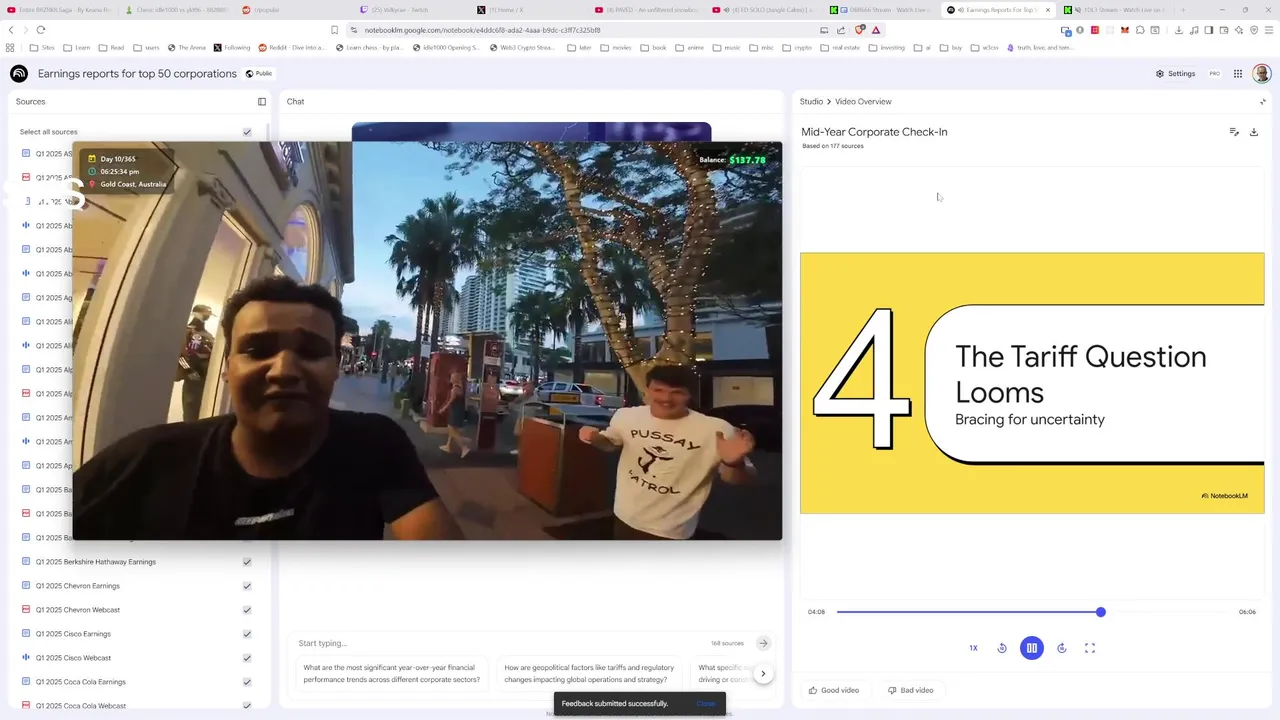Uncheck the Berkshire Hathaway Earnings source
The image size is (1280, 720).
coord(247,562)
